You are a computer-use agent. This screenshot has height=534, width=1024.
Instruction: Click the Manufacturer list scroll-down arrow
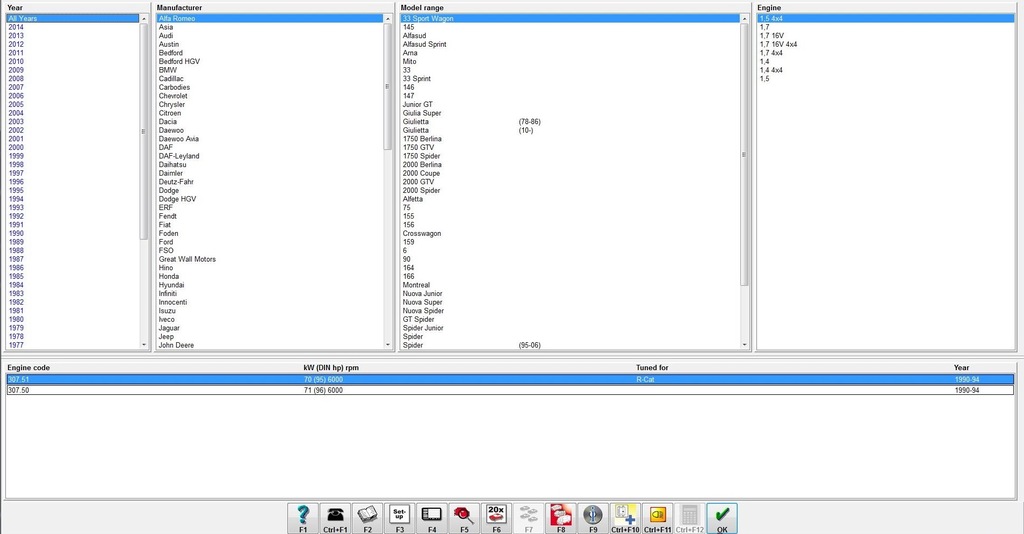[387, 345]
